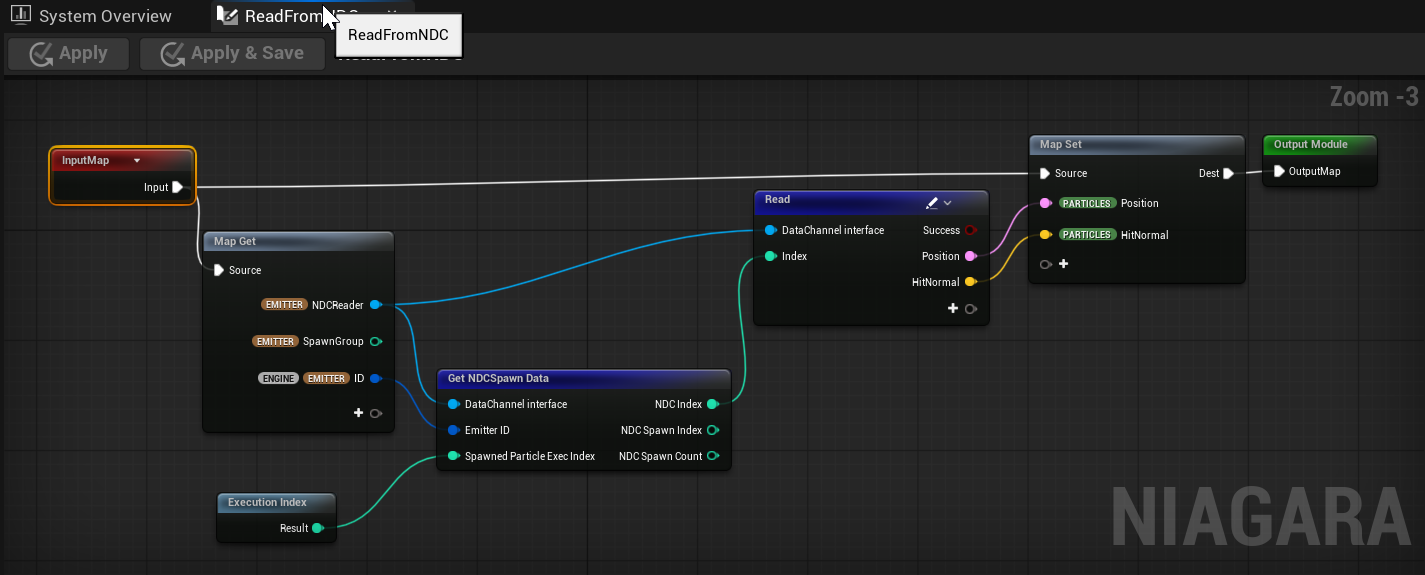Select the Output Module node title
Screen dimensions: 1425x575
click(1310, 144)
